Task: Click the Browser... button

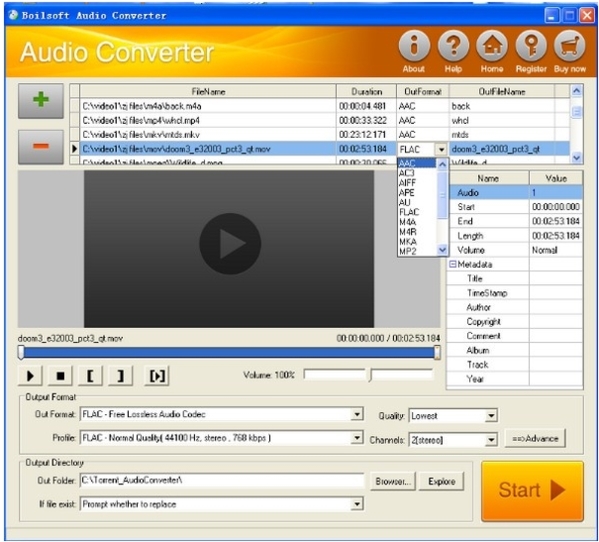Action: [x=393, y=481]
